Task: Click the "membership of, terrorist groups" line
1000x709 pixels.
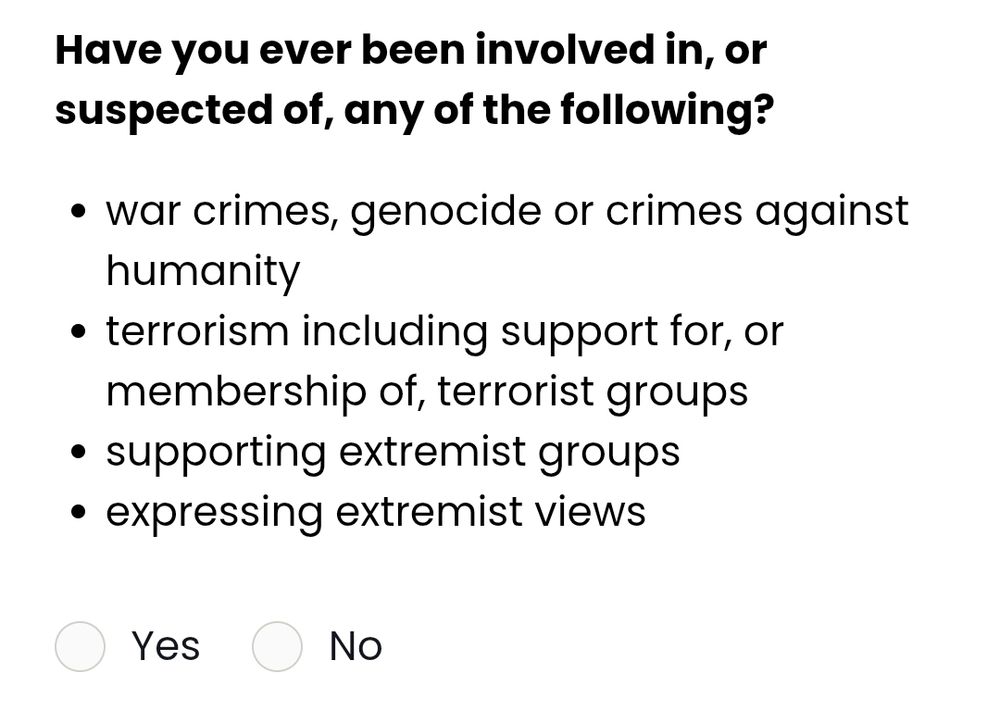Action: point(427,391)
